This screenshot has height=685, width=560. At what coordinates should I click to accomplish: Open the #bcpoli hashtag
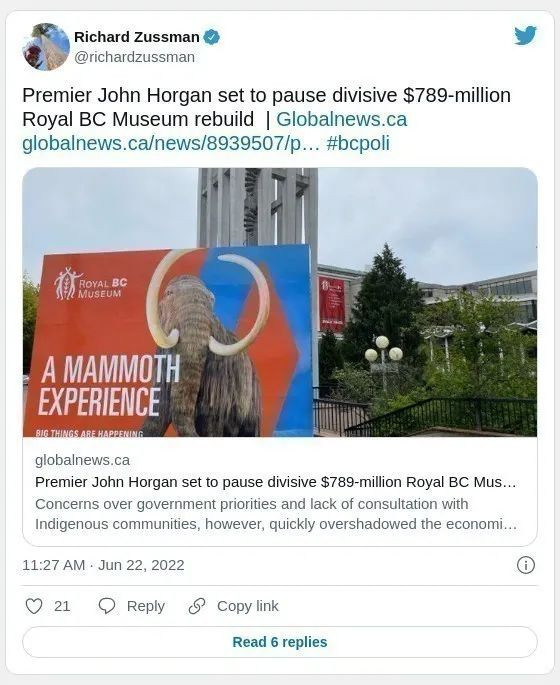(358, 143)
